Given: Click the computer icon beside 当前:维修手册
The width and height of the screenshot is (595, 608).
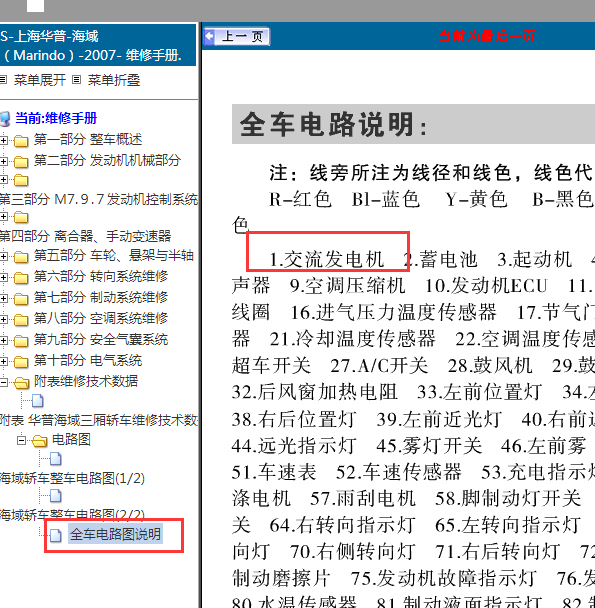Looking at the screenshot, I should pyautogui.click(x=5, y=119).
